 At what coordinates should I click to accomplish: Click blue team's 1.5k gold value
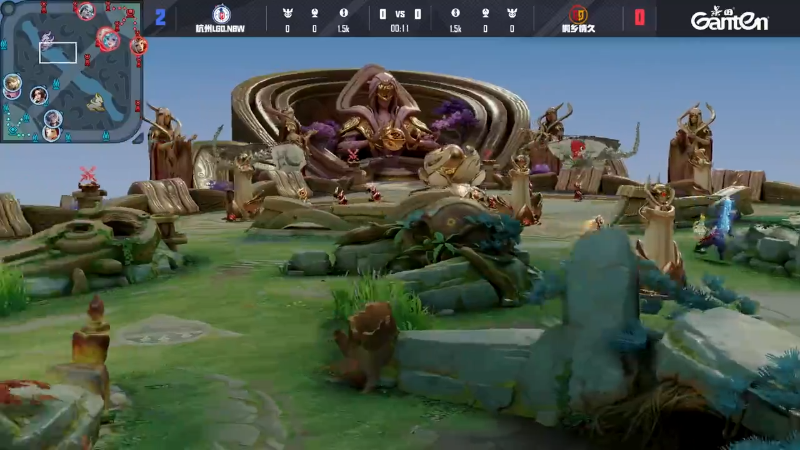[x=343, y=29]
